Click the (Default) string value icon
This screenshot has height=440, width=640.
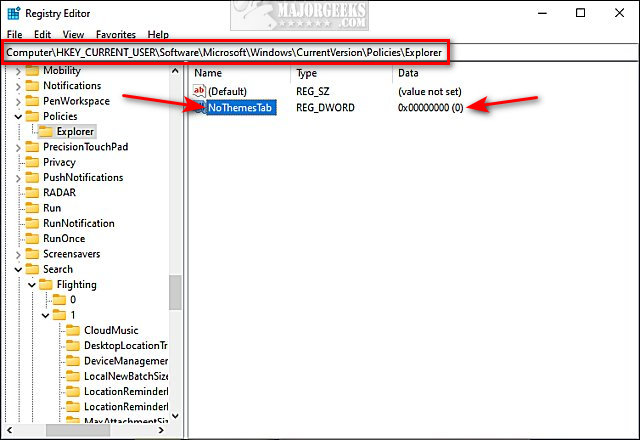199,91
